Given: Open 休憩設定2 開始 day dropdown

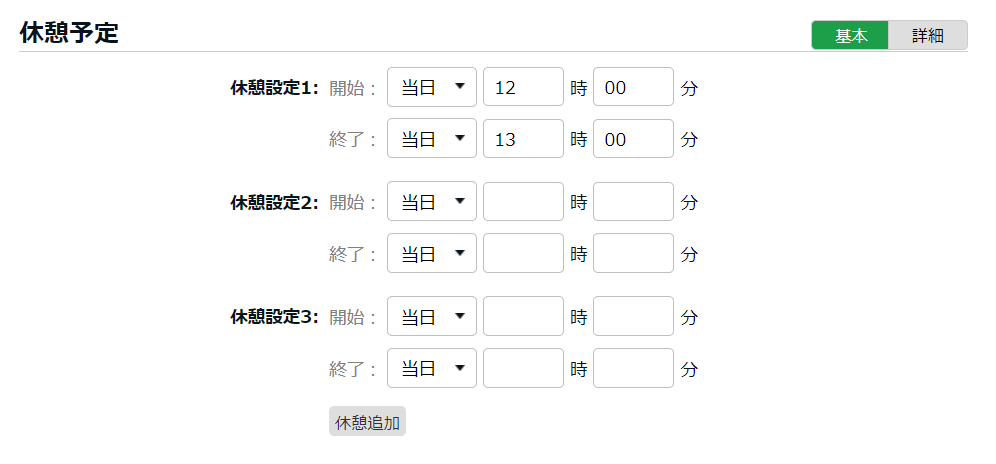Looking at the screenshot, I should click(x=432, y=202).
